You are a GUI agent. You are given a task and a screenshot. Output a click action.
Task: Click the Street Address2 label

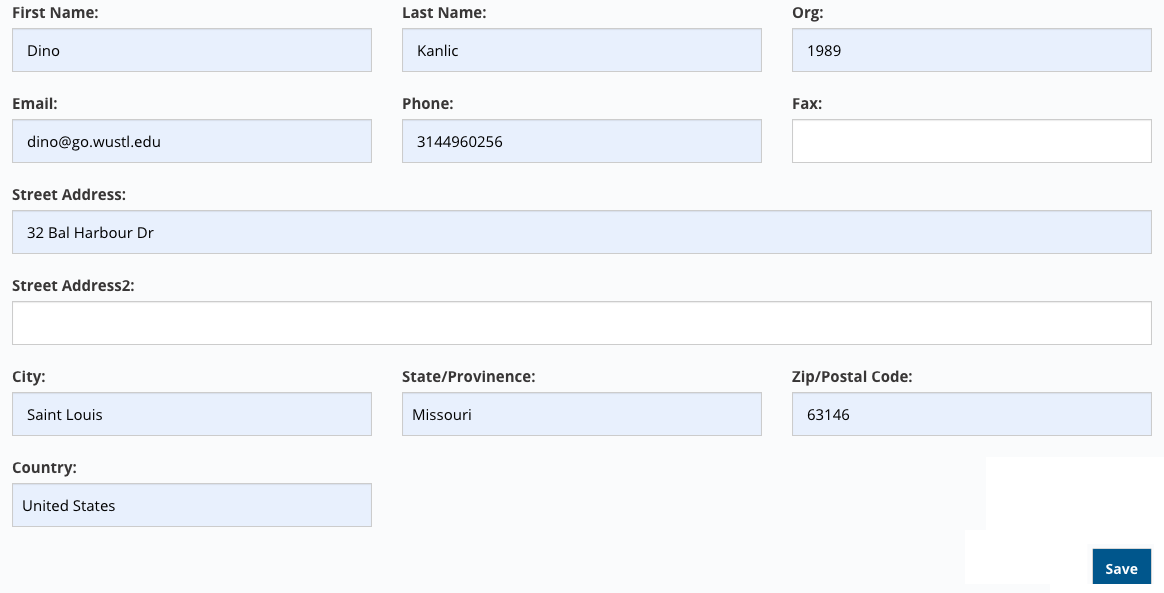[73, 286]
